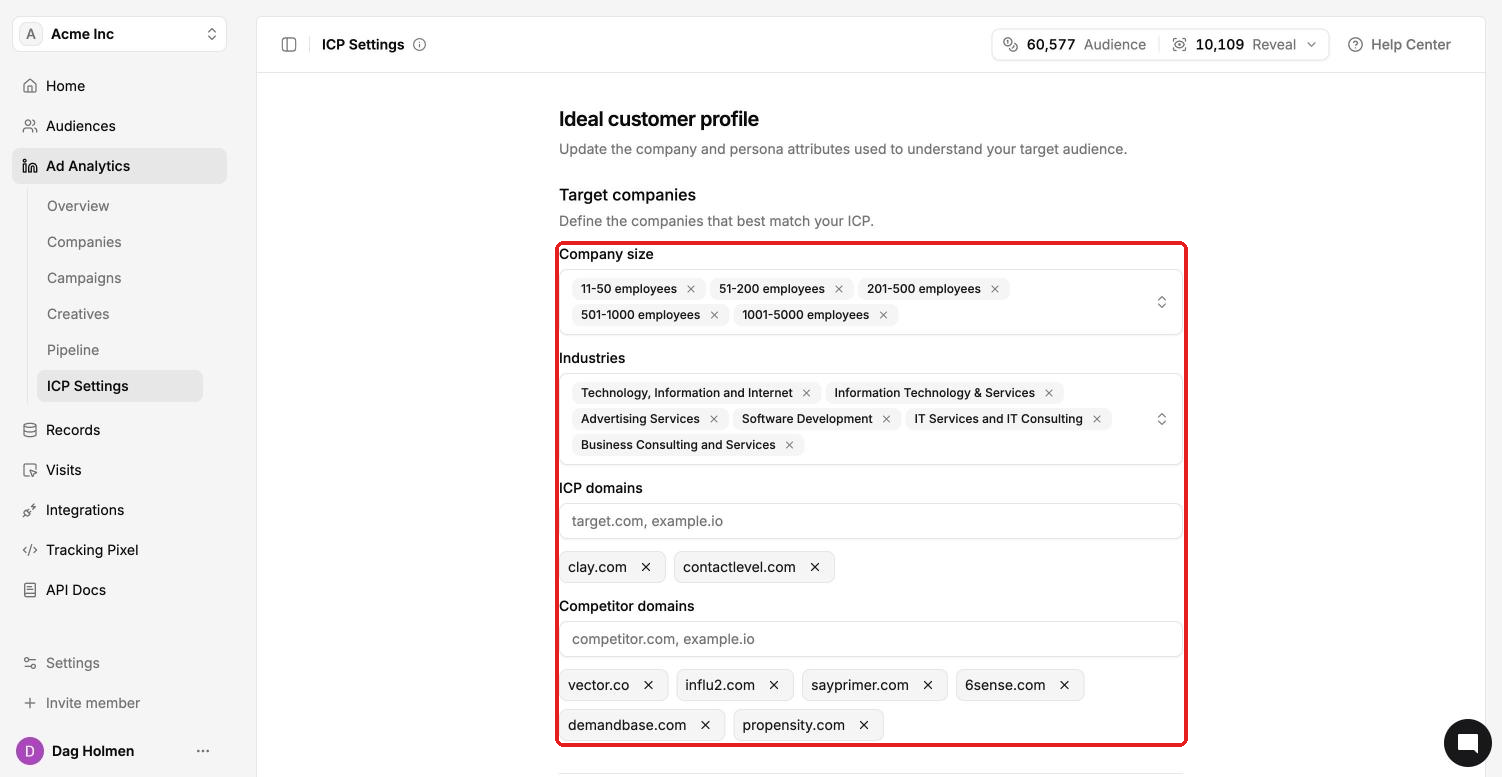Viewport: 1502px width, 777px height.
Task: Remove the 11-50 employees tag
Action: pos(691,289)
